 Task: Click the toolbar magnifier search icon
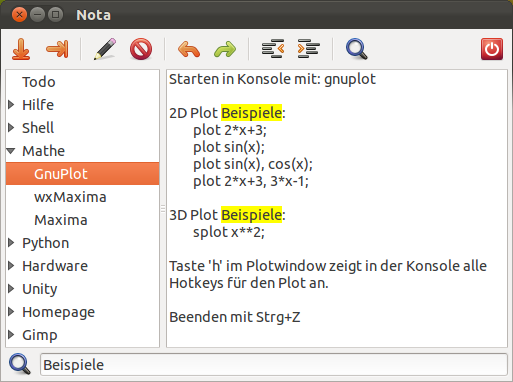pos(357,49)
